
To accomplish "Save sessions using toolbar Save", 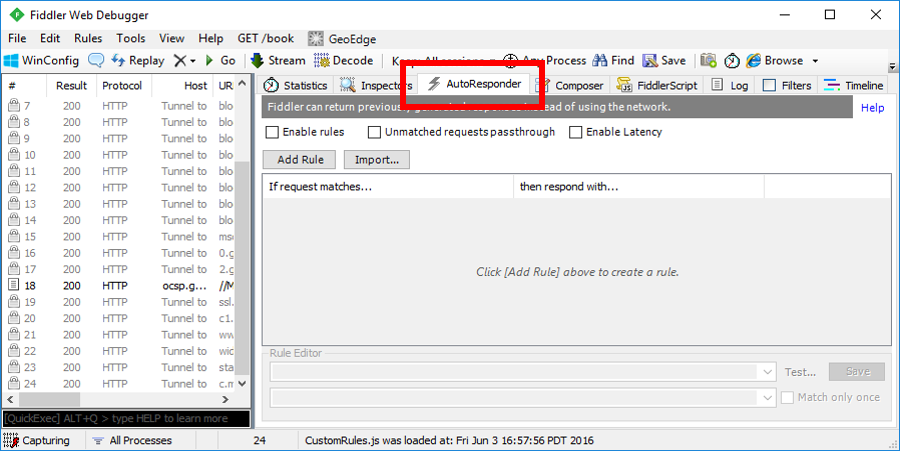I will pos(664,60).
